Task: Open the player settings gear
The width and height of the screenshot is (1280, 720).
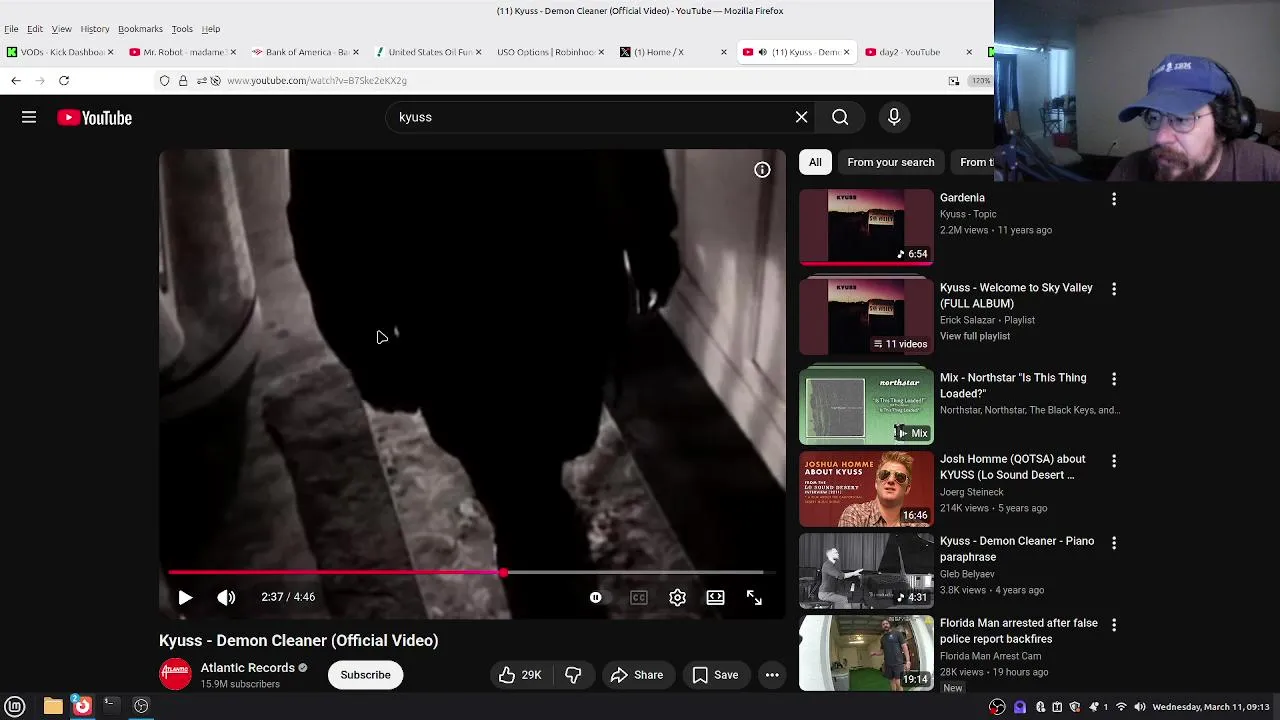Action: pos(677,597)
